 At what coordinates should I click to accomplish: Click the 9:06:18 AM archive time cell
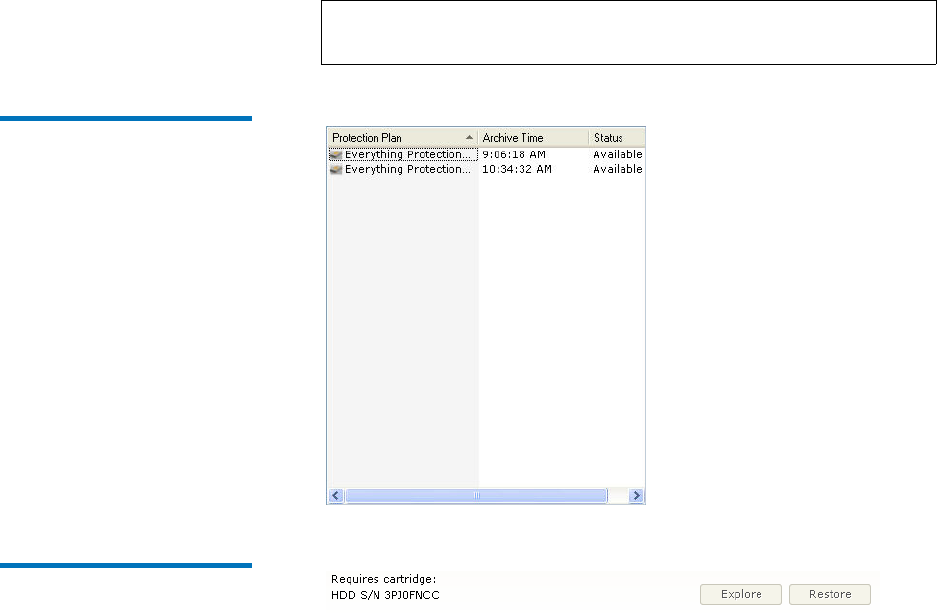click(513, 155)
